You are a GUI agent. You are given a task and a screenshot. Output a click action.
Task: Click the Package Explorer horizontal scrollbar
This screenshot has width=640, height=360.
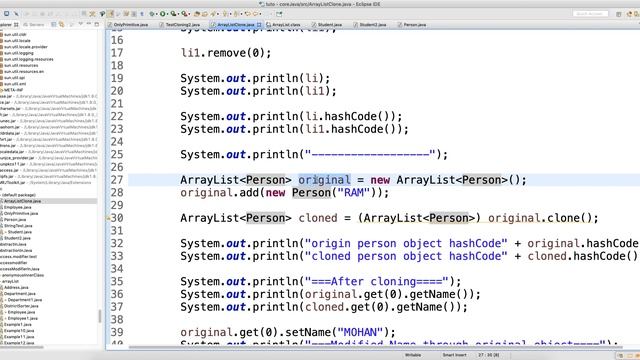coord(22,348)
